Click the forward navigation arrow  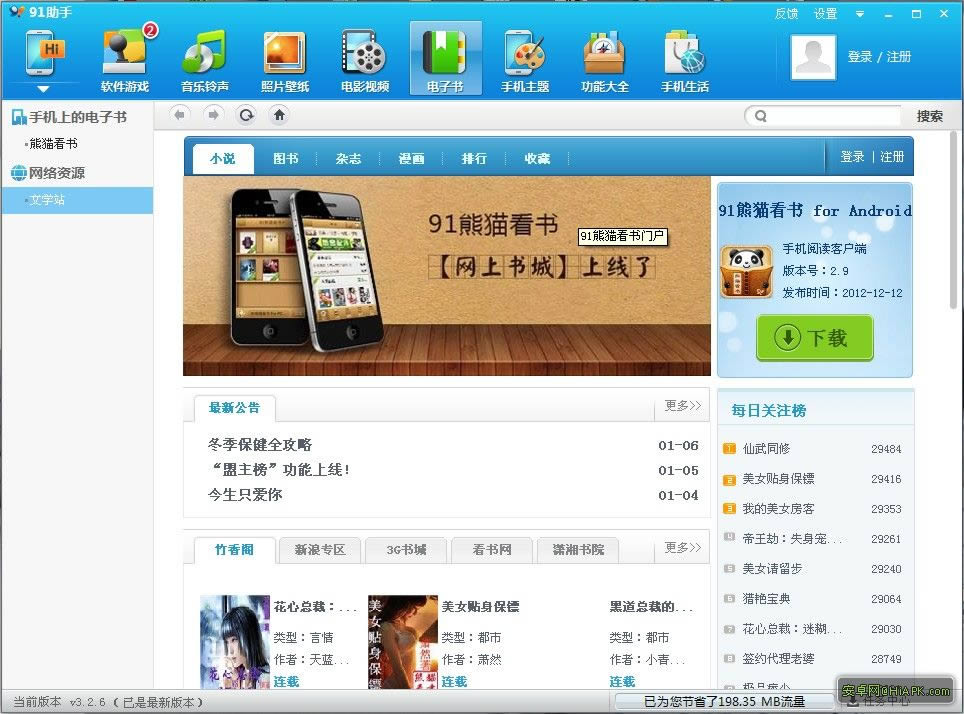click(213, 115)
